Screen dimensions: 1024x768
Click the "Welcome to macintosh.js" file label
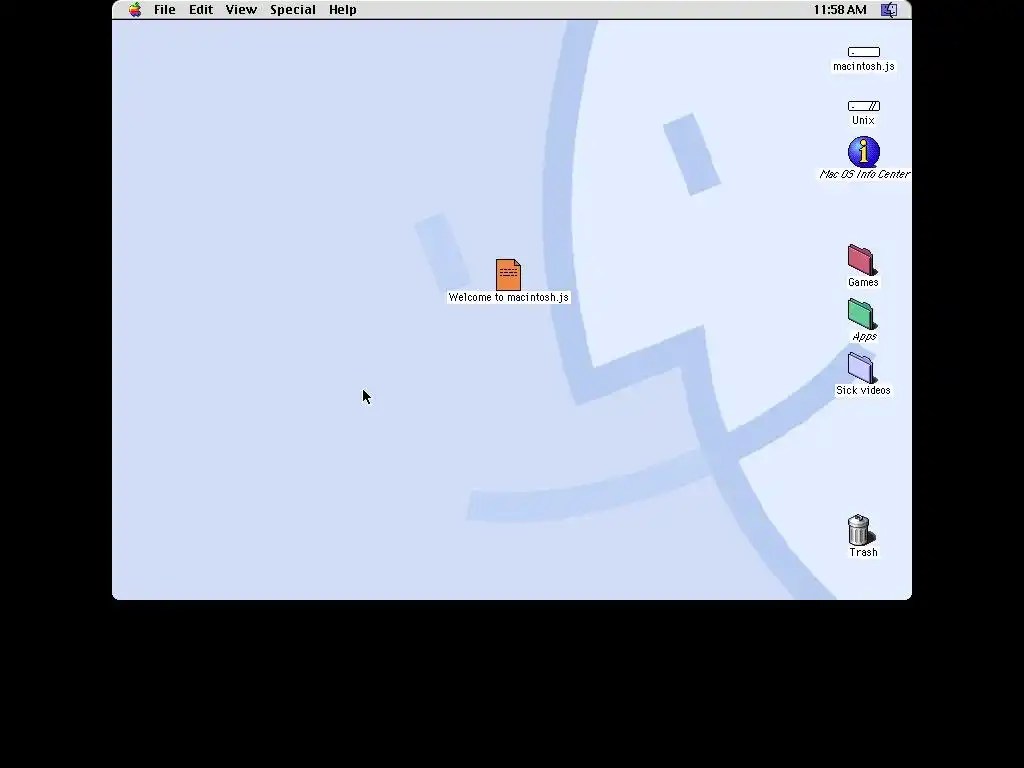[509, 297]
